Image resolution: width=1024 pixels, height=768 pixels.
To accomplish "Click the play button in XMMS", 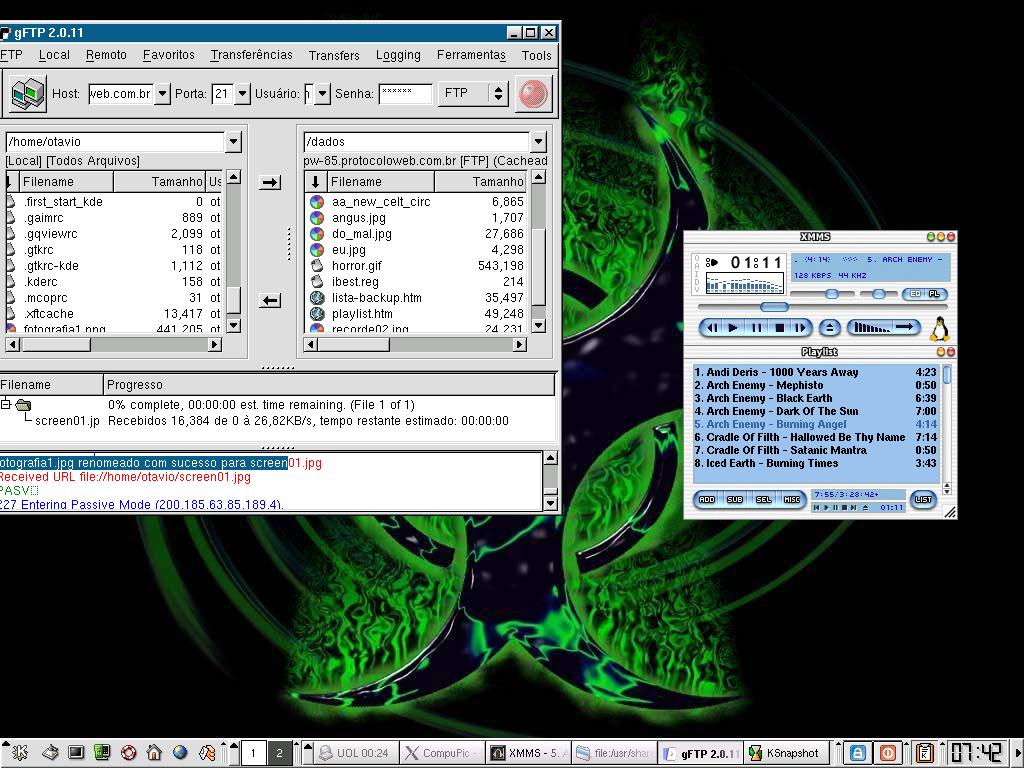I will pyautogui.click(x=734, y=328).
